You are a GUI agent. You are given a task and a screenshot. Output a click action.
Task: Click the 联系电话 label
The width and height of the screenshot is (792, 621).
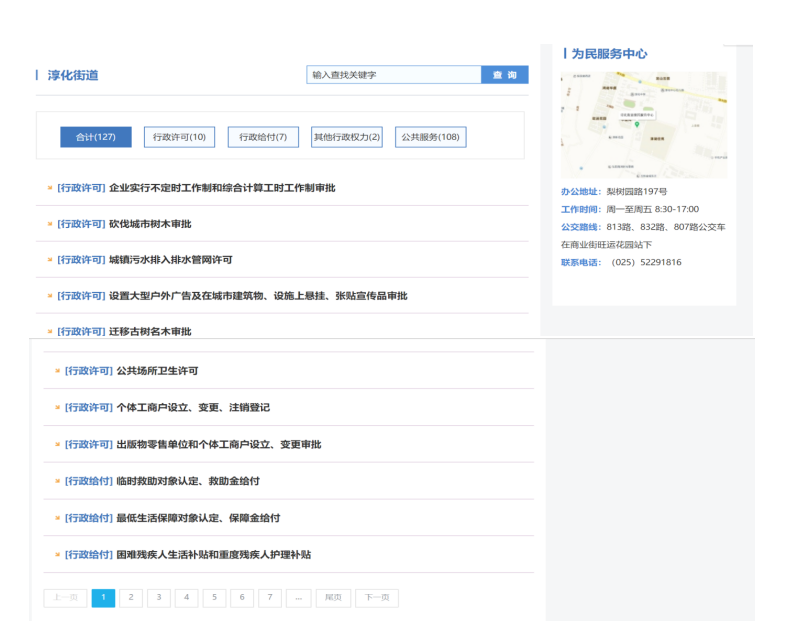coord(579,262)
